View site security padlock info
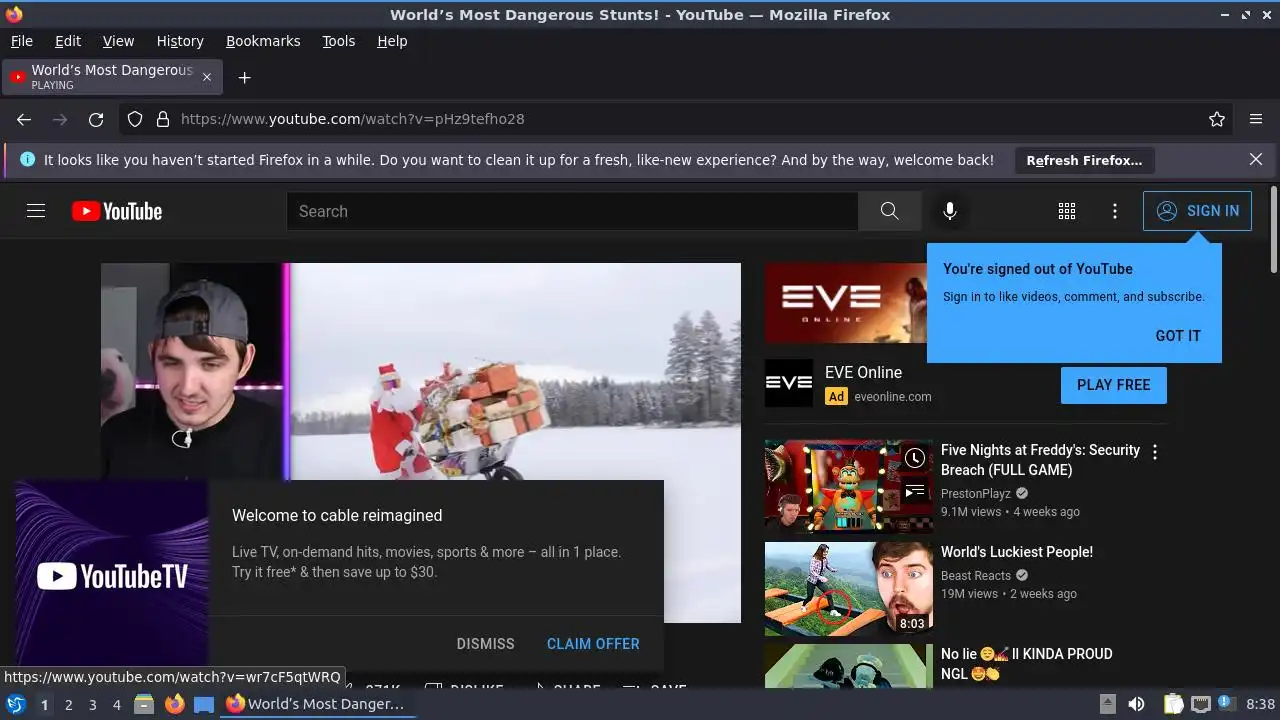Image resolution: width=1280 pixels, height=720 pixels. click(x=163, y=119)
